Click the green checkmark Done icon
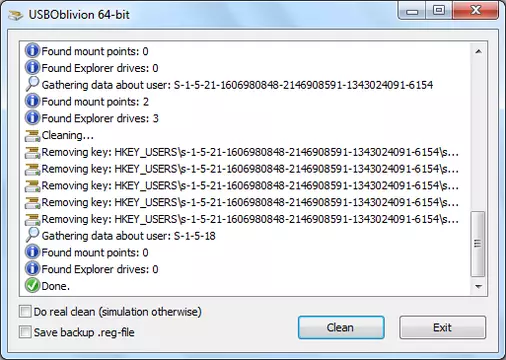Image resolution: width=506 pixels, height=360 pixels. coord(32,286)
